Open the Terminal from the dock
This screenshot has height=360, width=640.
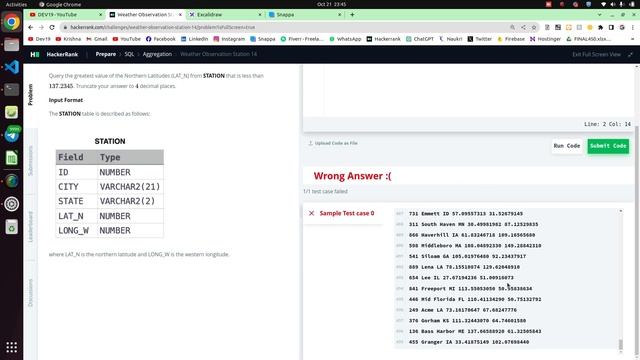click(x=11, y=89)
